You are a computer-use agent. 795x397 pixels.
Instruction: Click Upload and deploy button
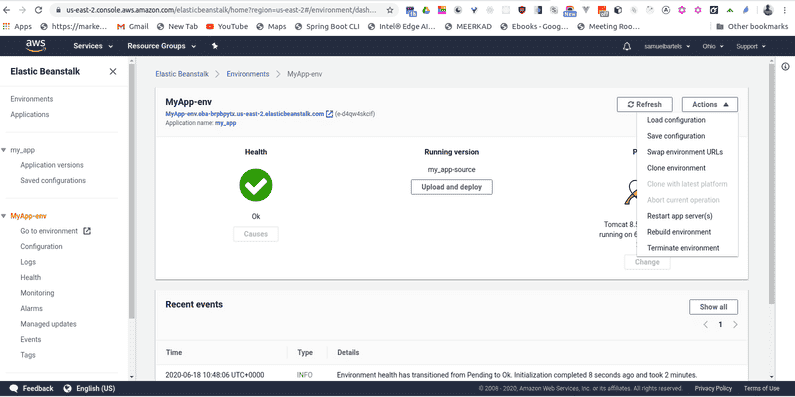(x=451, y=187)
